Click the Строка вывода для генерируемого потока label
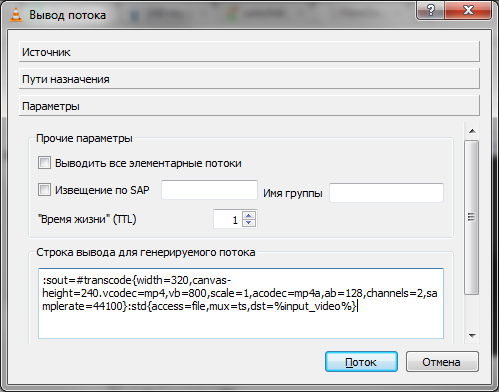This screenshot has width=499, height=392. pyautogui.click(x=146, y=252)
